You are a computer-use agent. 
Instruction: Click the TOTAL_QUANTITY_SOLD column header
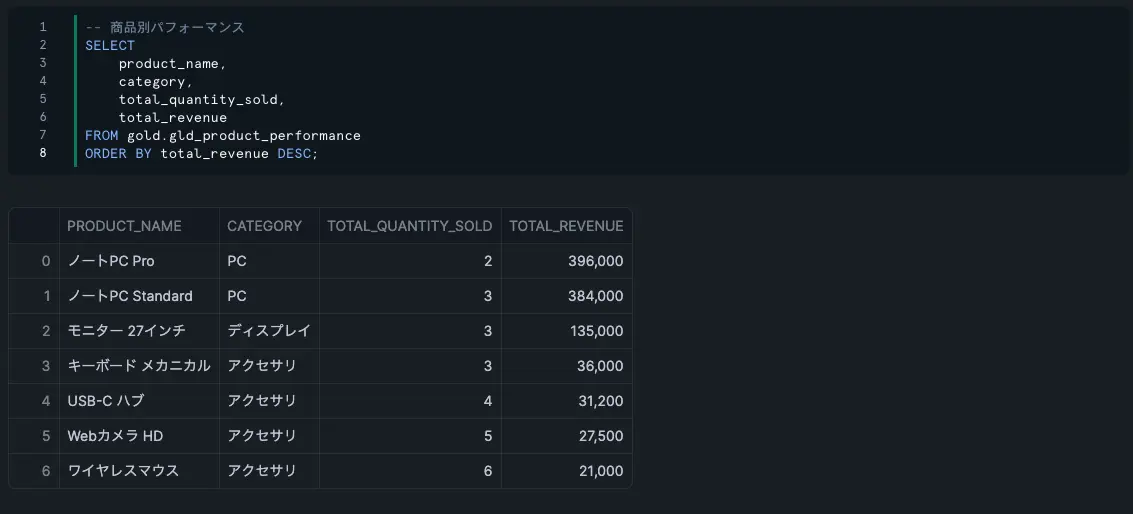click(x=409, y=226)
